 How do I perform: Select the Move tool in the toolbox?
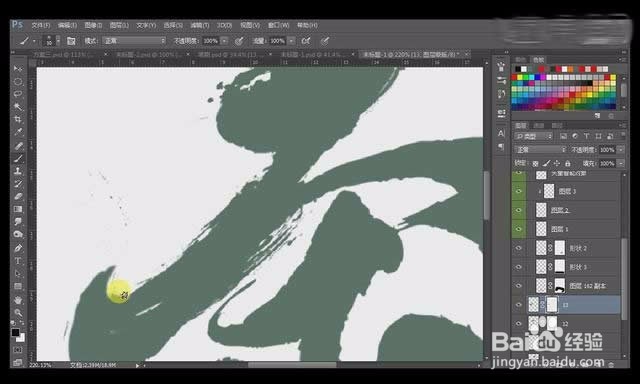18,68
